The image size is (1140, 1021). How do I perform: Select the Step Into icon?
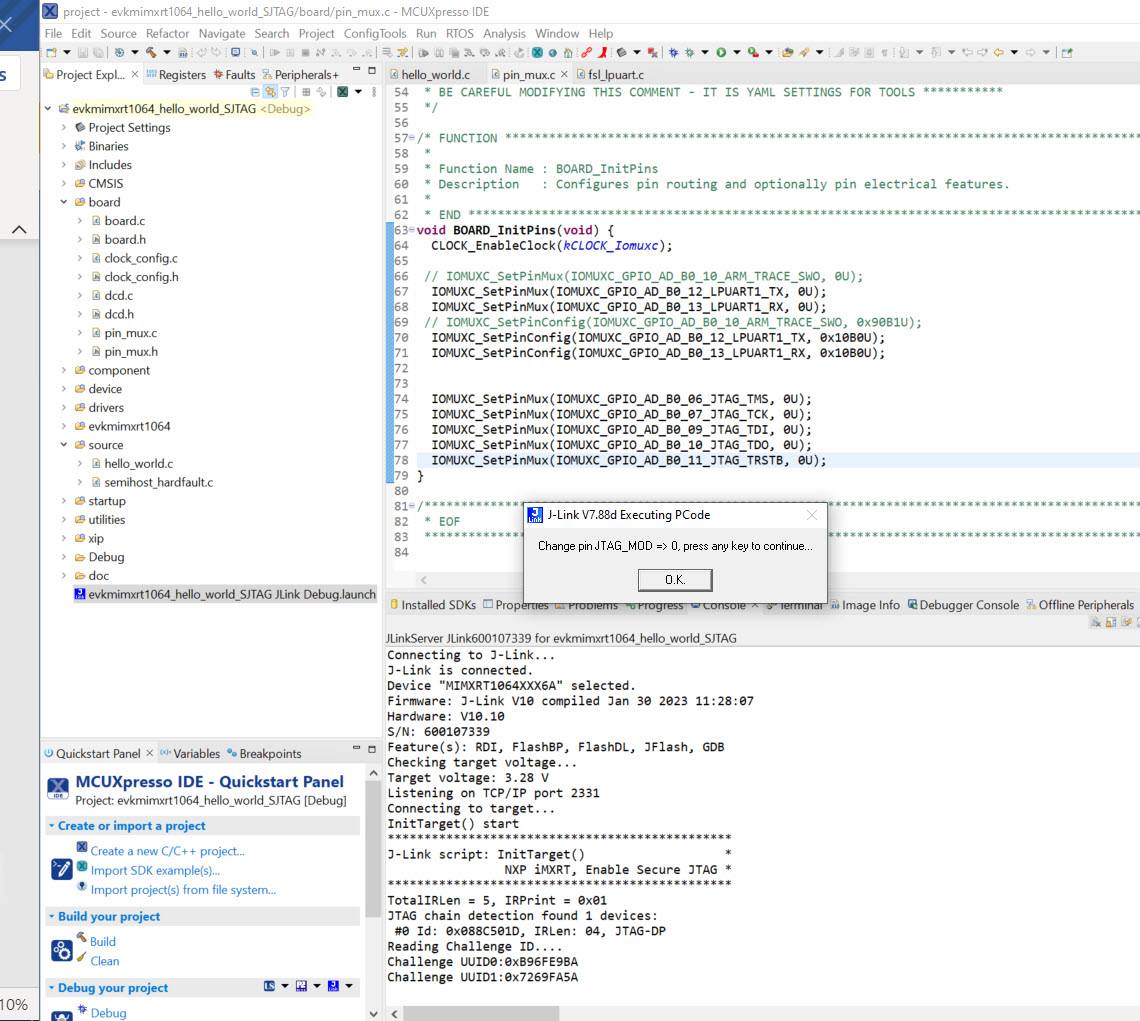pyautogui.click(x=336, y=51)
